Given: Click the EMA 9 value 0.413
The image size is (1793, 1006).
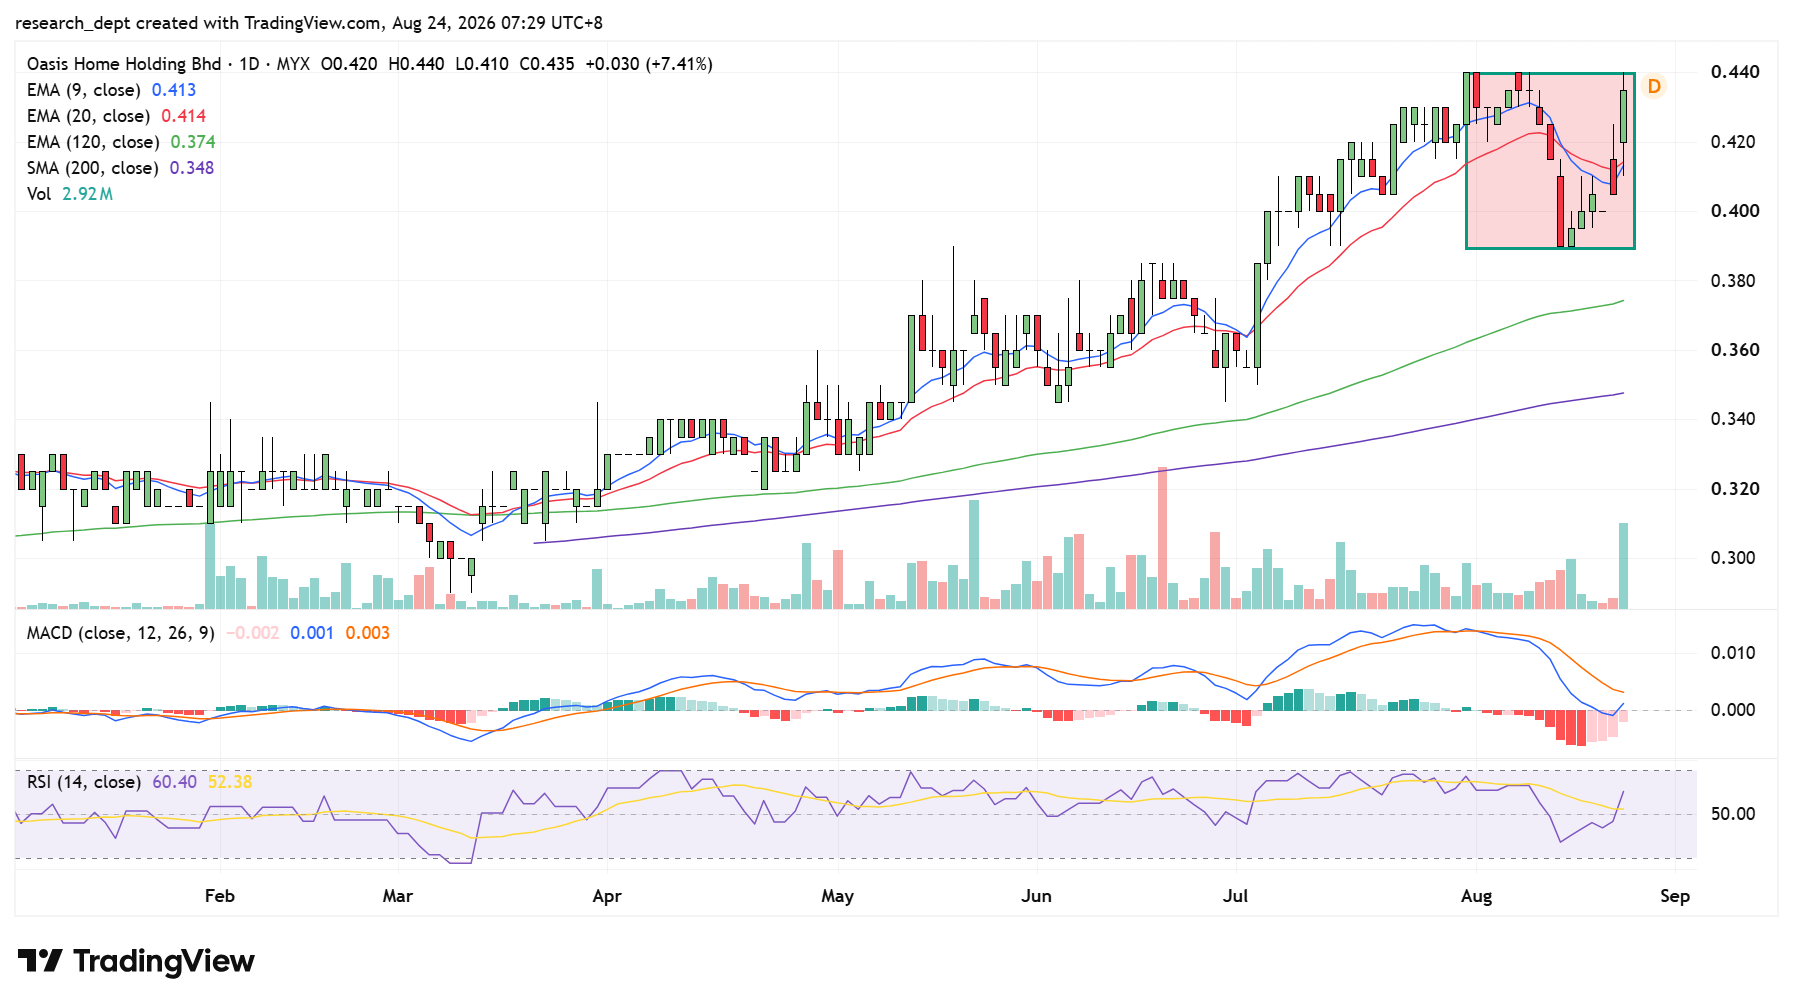Looking at the screenshot, I should [174, 90].
